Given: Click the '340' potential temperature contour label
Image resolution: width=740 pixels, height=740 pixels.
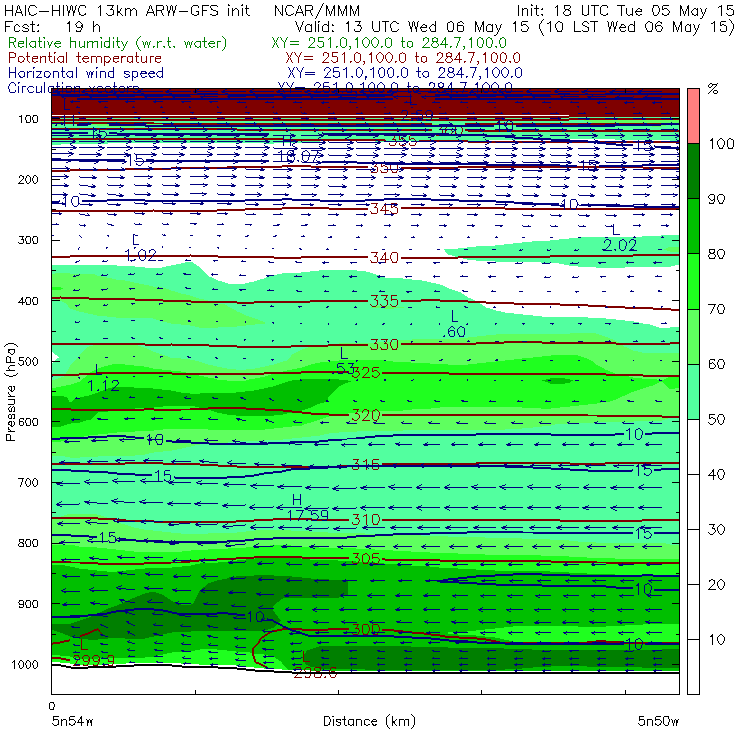Looking at the screenshot, I should tap(384, 258).
